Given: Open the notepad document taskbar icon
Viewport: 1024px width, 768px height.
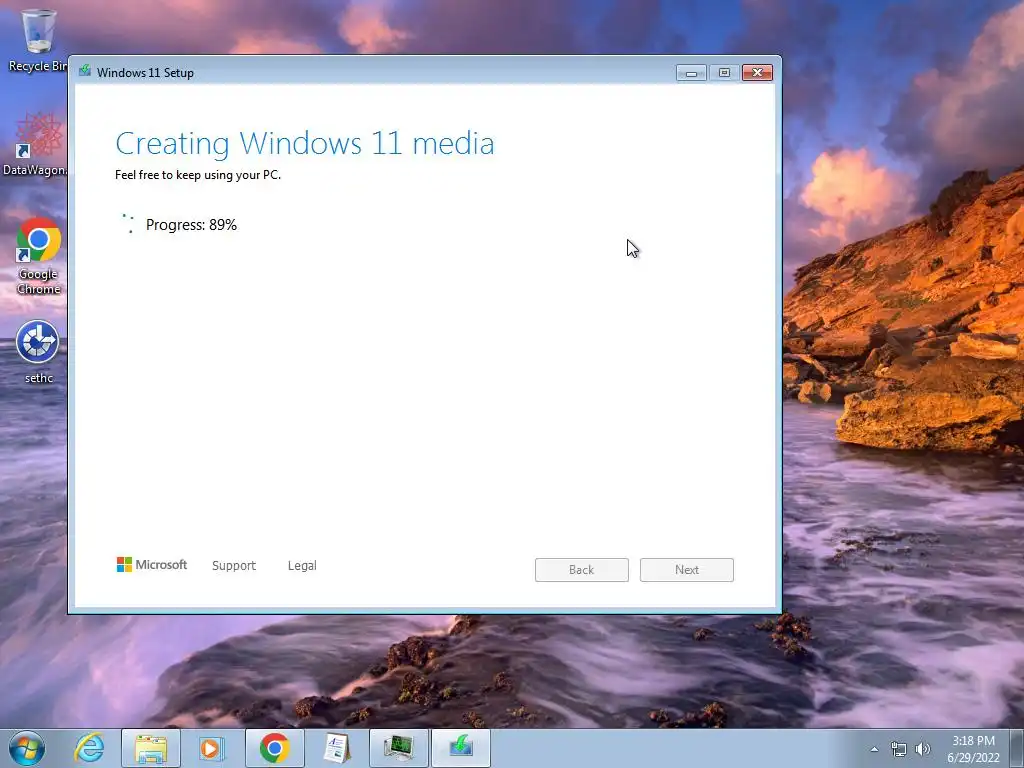Looking at the screenshot, I should pyautogui.click(x=337, y=748).
